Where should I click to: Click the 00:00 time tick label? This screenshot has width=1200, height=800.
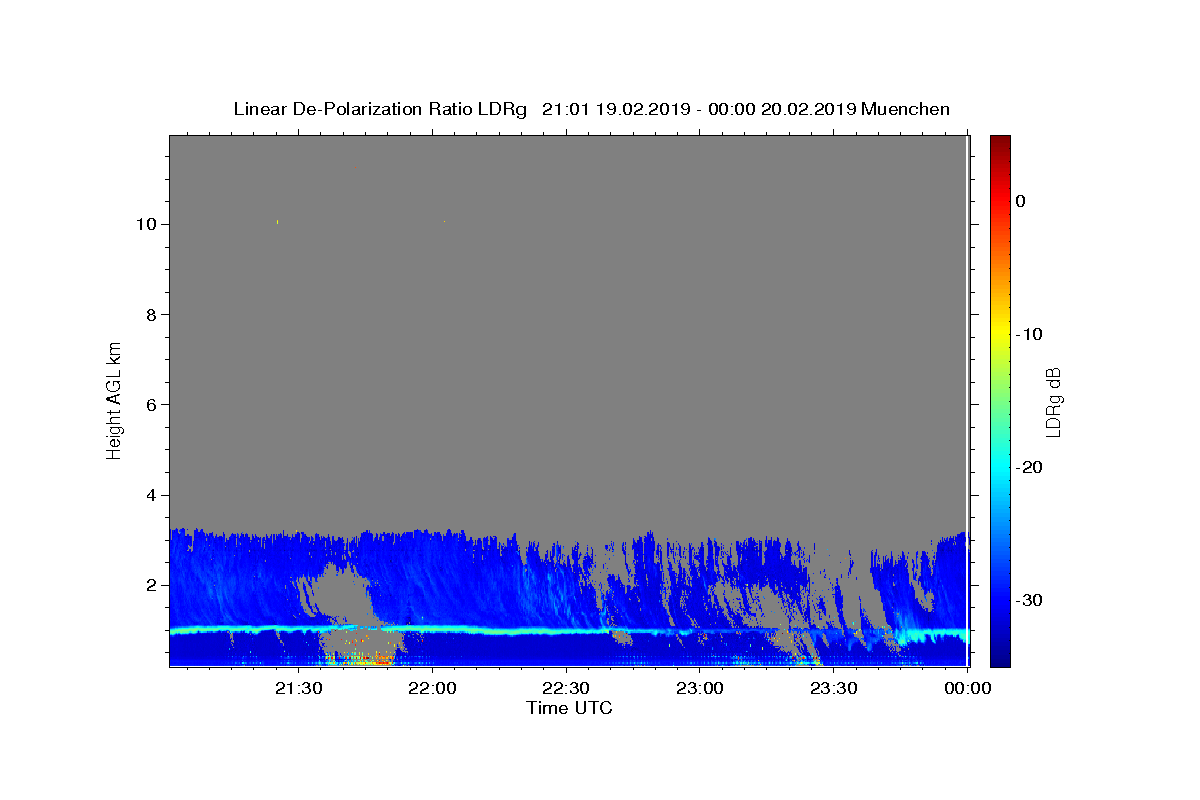(967, 688)
